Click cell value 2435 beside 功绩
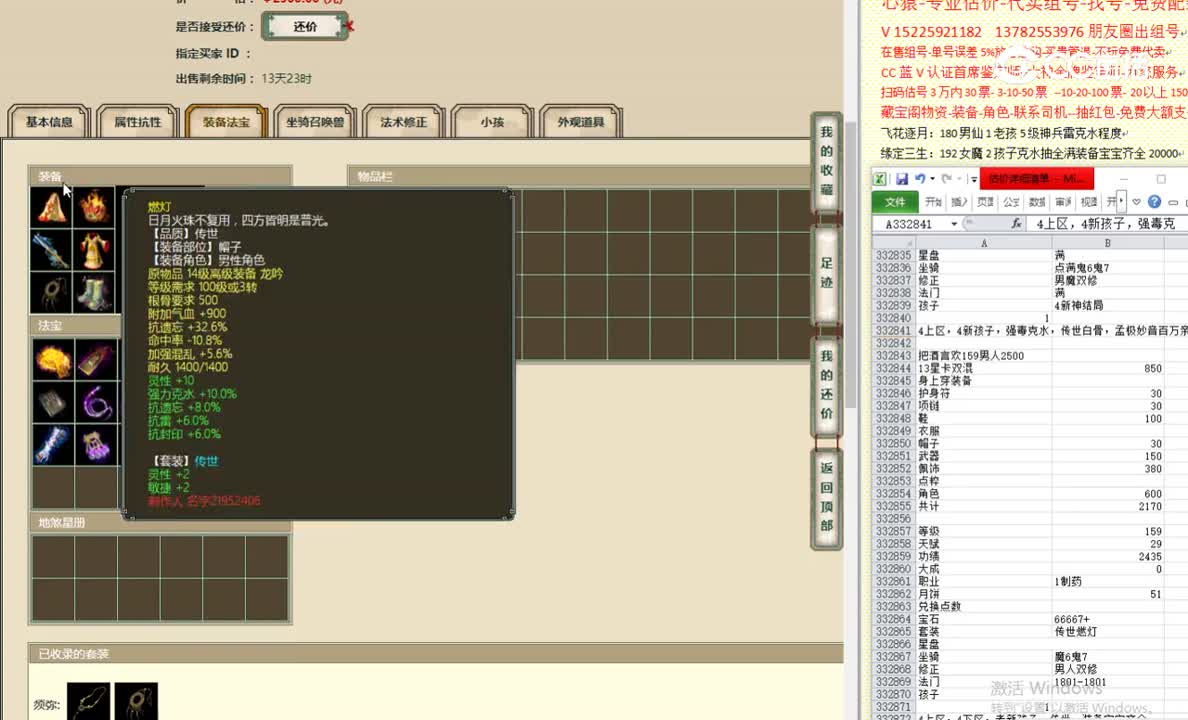This screenshot has width=1188, height=720. click(1107, 556)
